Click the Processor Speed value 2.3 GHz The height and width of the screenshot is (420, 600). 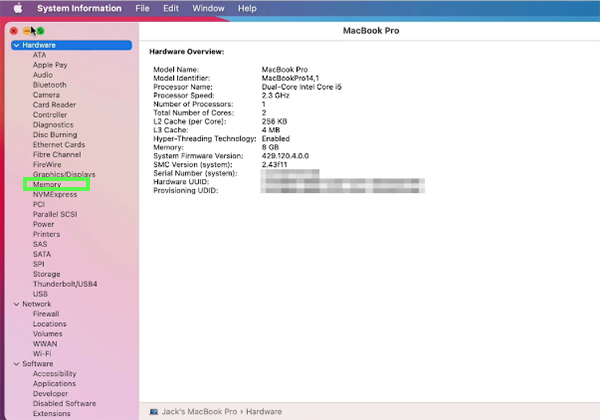276,96
